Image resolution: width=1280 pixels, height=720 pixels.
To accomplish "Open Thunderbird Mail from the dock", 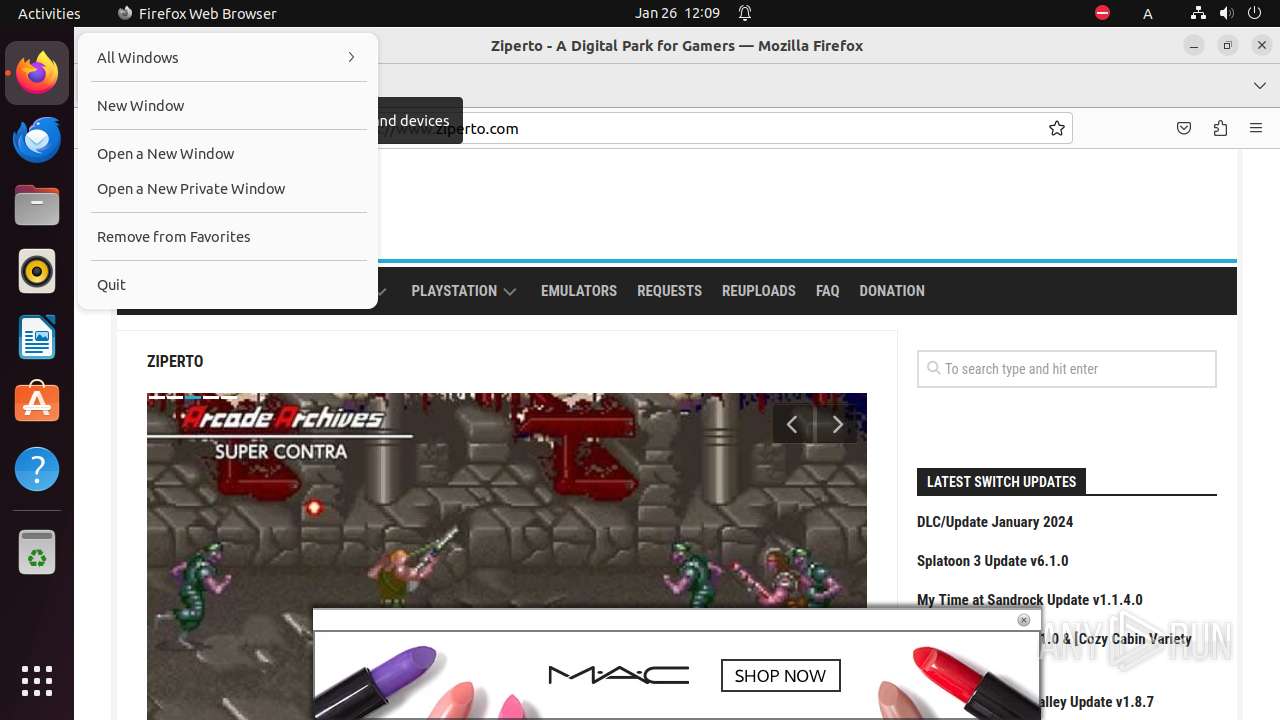I will coord(37,139).
